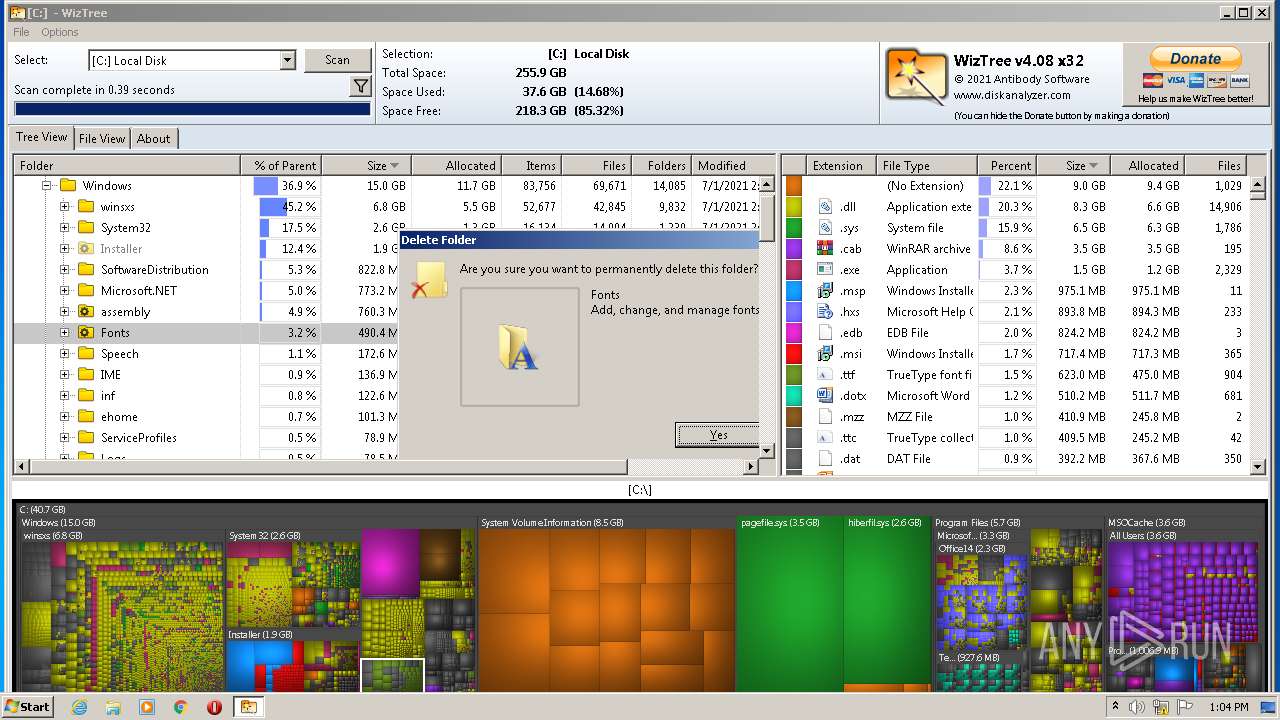Open the drive selection dropdown
Viewport: 1280px width, 720px height.
tap(287, 60)
